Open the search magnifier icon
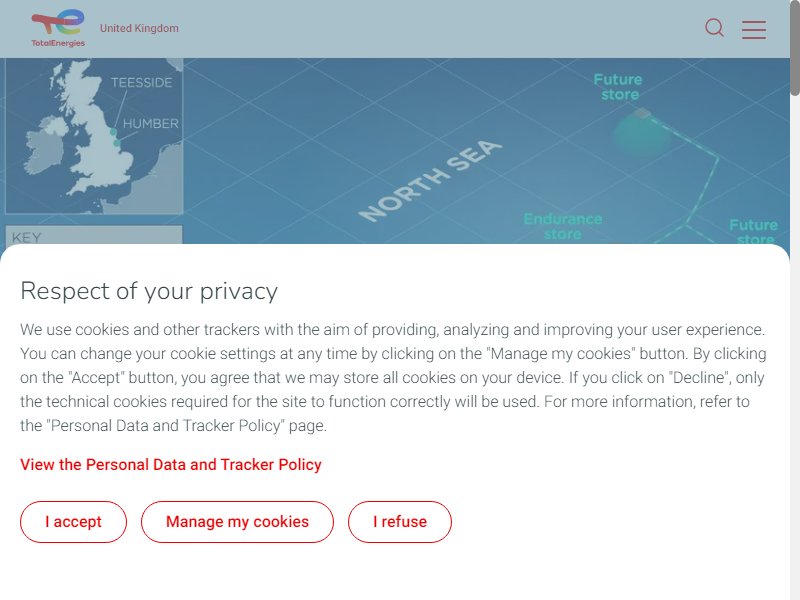The height and width of the screenshot is (600, 800). (714, 28)
